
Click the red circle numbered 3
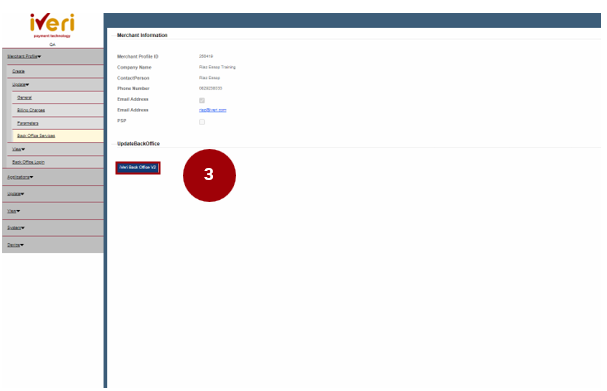pos(209,175)
